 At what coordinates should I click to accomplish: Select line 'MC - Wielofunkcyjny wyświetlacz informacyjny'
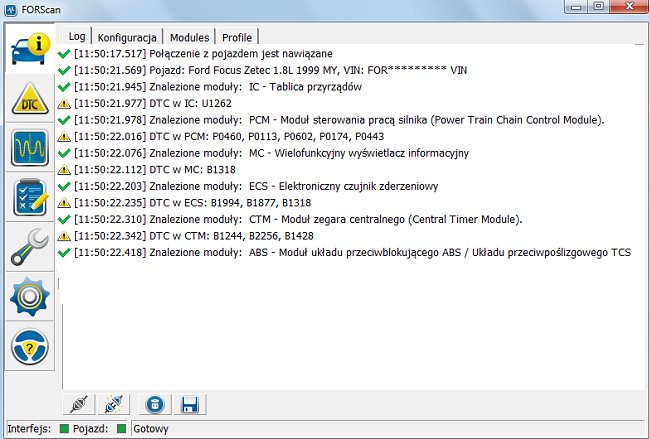[271, 153]
